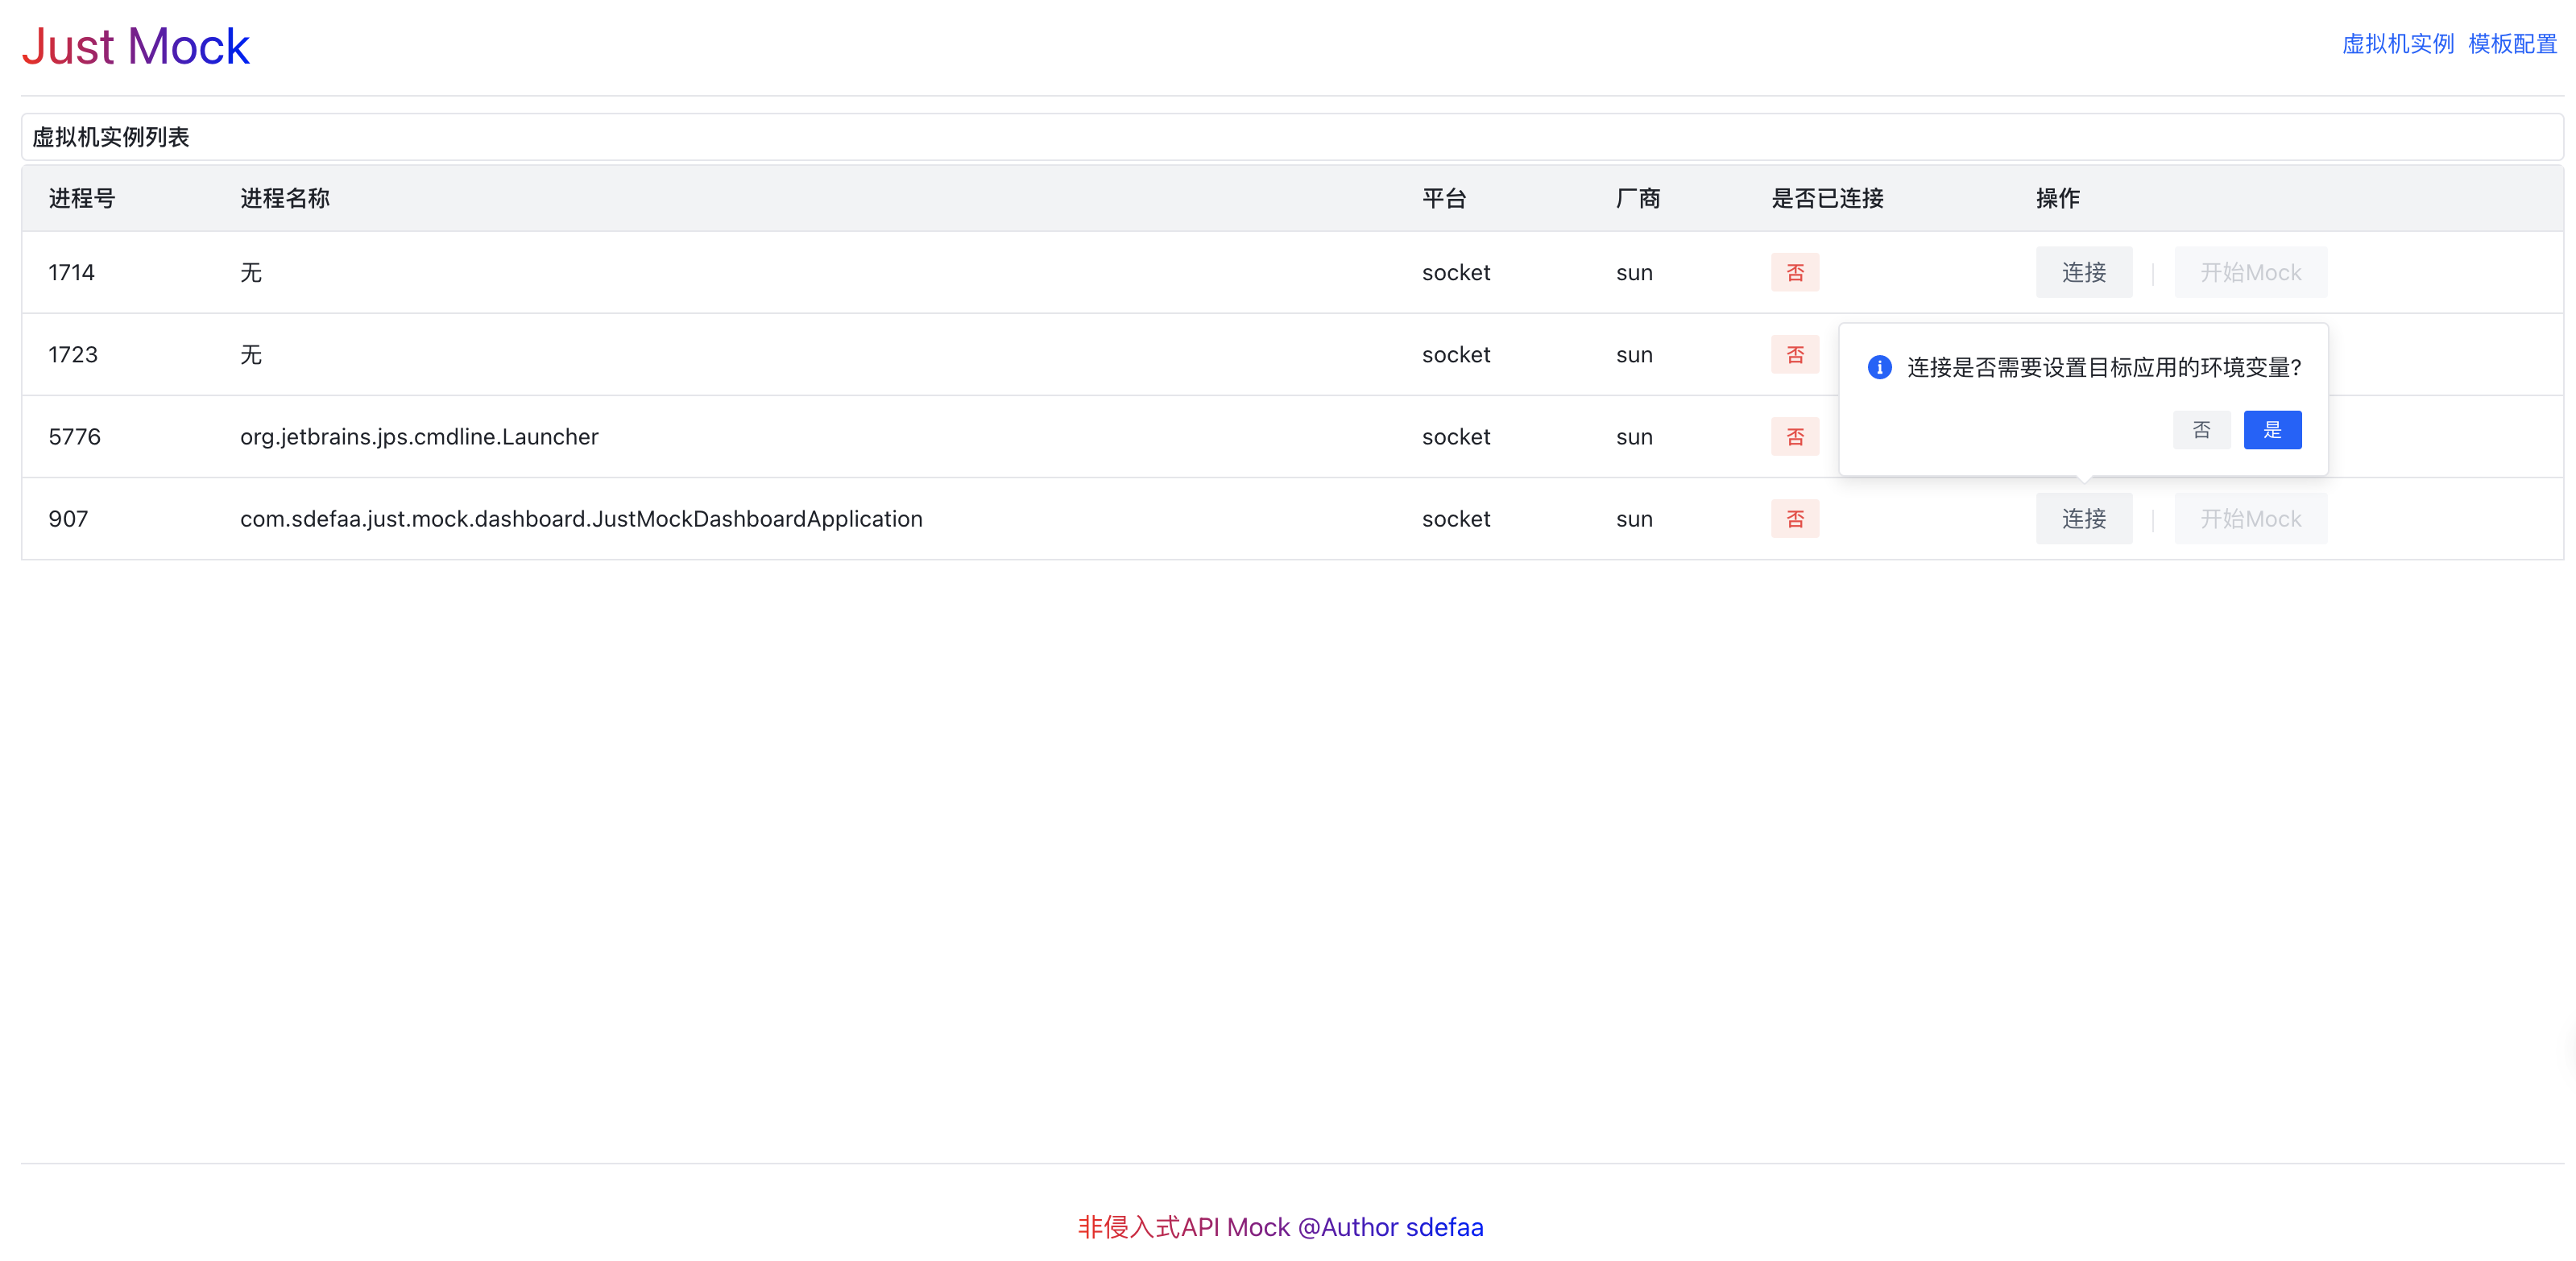The width and height of the screenshot is (2576, 1261).
Task: Click 开始Mock button for process 907
Action: pos(2250,518)
